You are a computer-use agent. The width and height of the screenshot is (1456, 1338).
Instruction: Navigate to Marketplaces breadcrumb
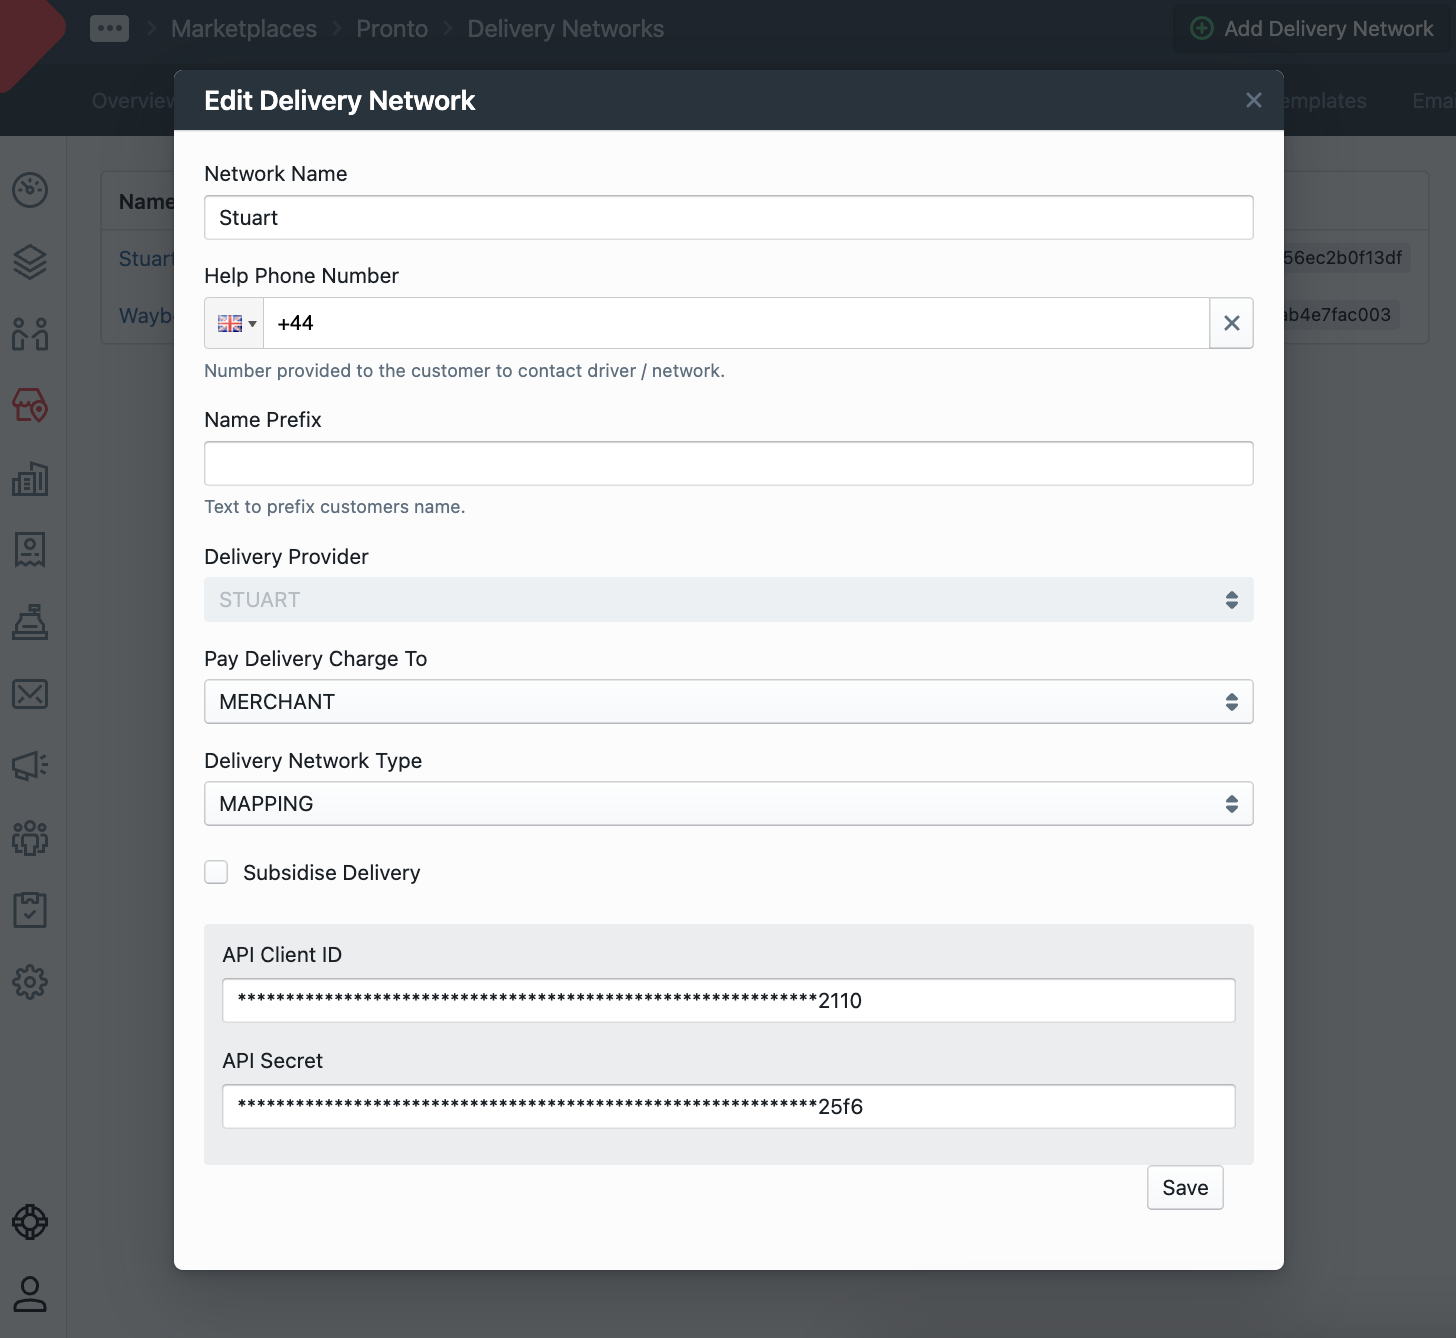243,29
